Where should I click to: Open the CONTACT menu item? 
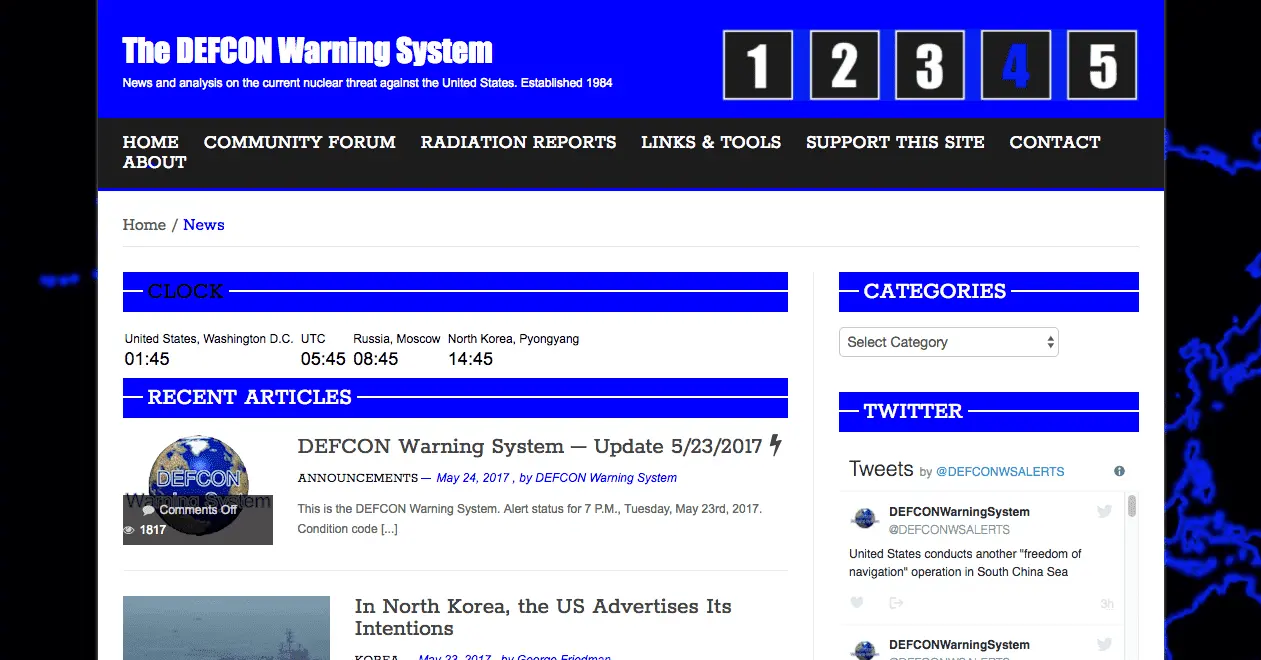click(1055, 142)
